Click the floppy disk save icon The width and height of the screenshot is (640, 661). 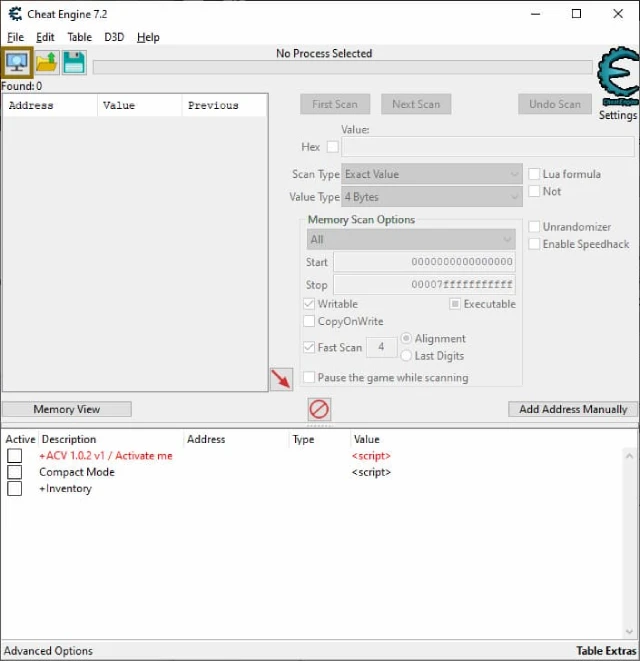[x=74, y=63]
